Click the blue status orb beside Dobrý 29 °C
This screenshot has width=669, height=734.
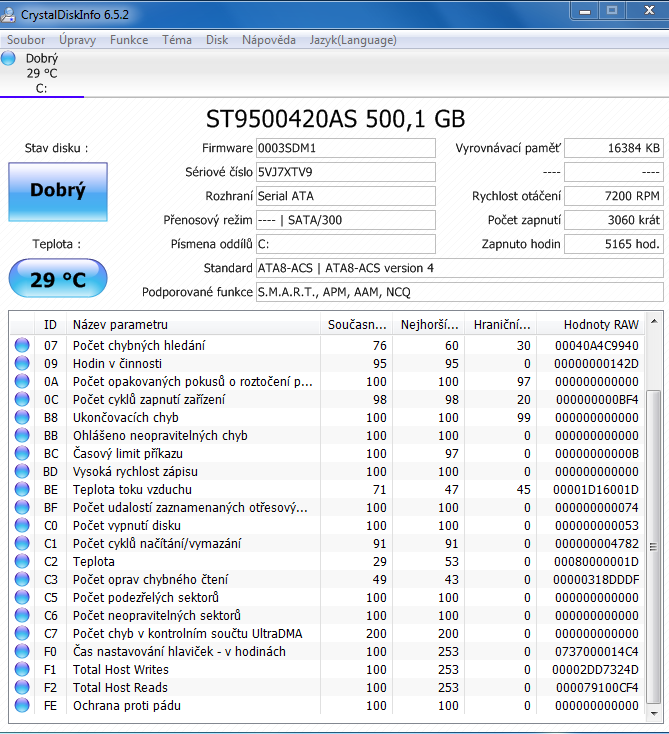tap(8, 59)
